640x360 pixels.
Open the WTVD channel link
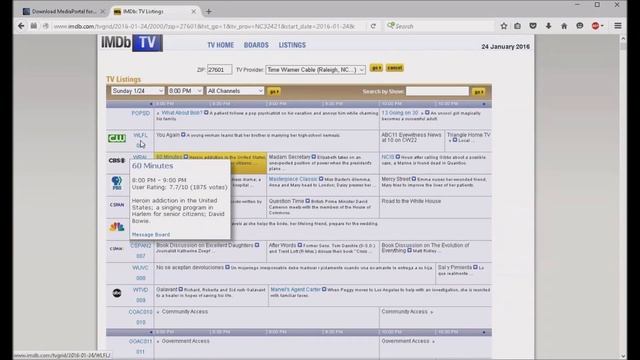[x=140, y=290]
